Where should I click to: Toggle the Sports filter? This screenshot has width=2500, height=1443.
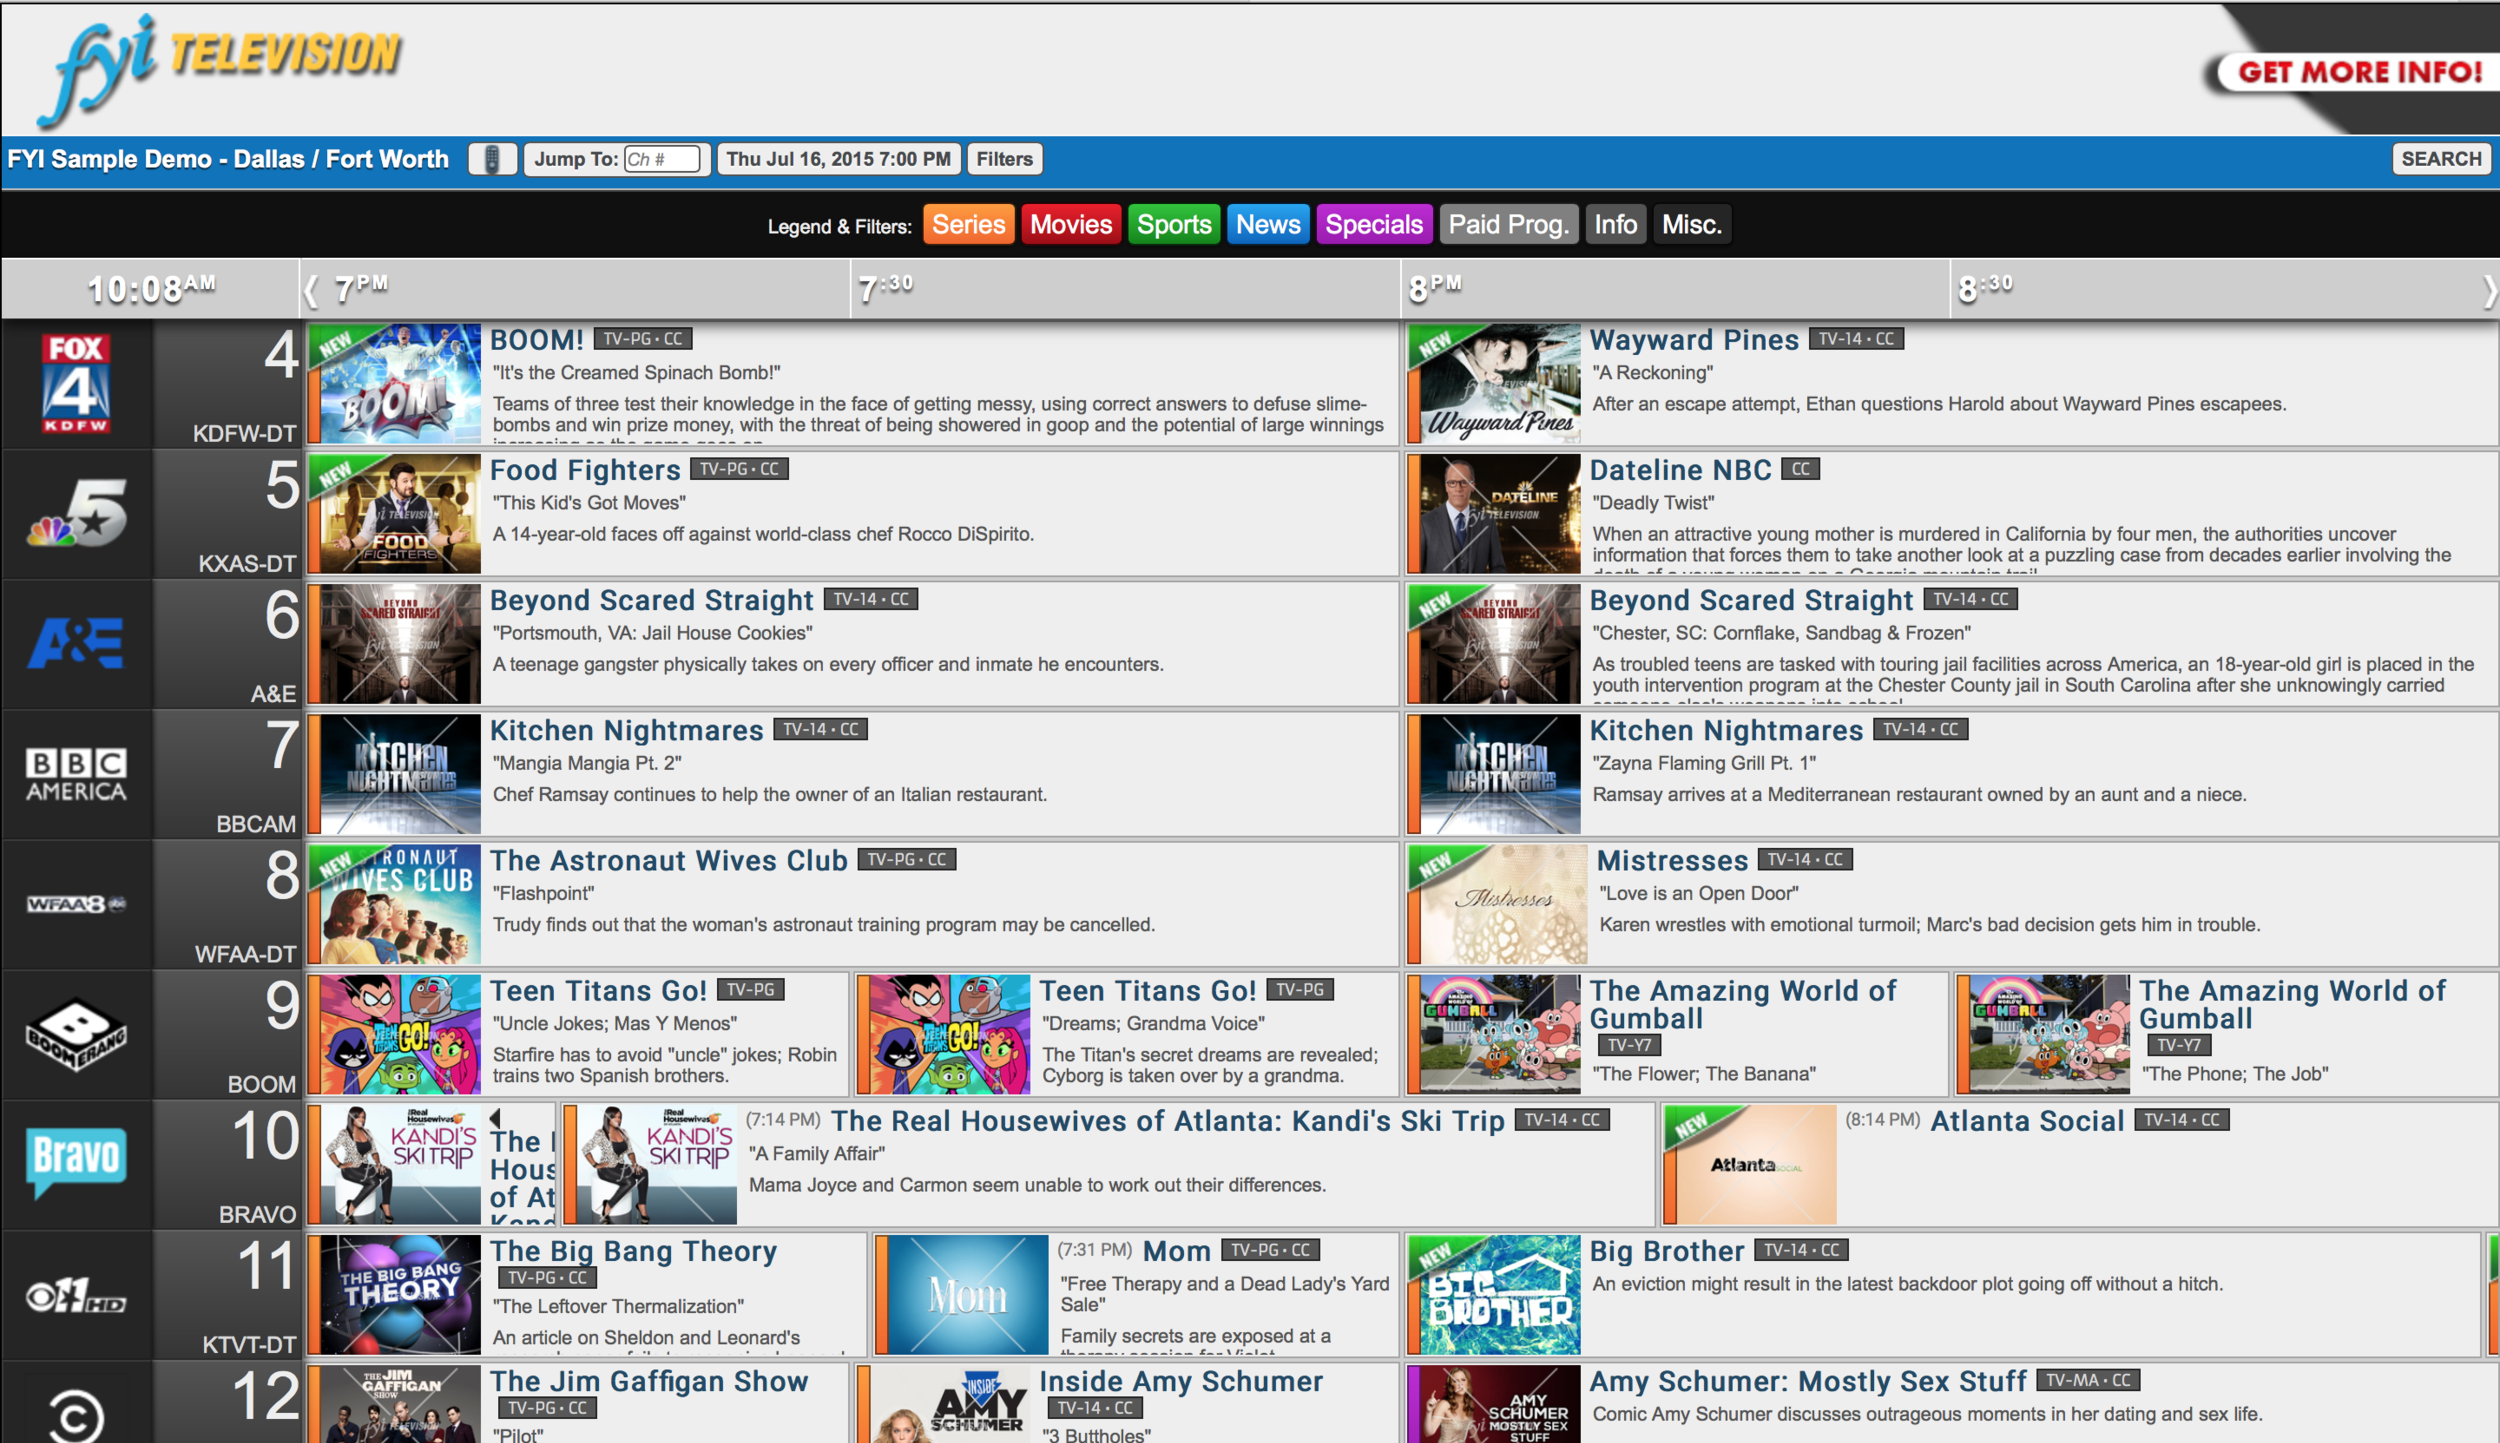pos(1174,225)
